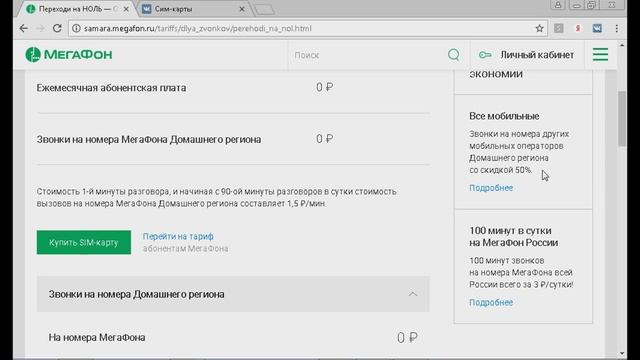
Task: Click the Chrome user profile icon
Action: (x=558, y=4)
